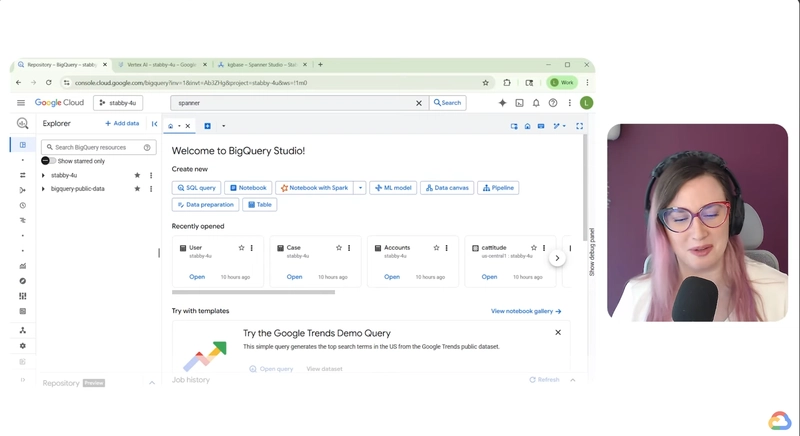Open the Google Cloud navigation menu
800x436 pixels.
click(21, 103)
